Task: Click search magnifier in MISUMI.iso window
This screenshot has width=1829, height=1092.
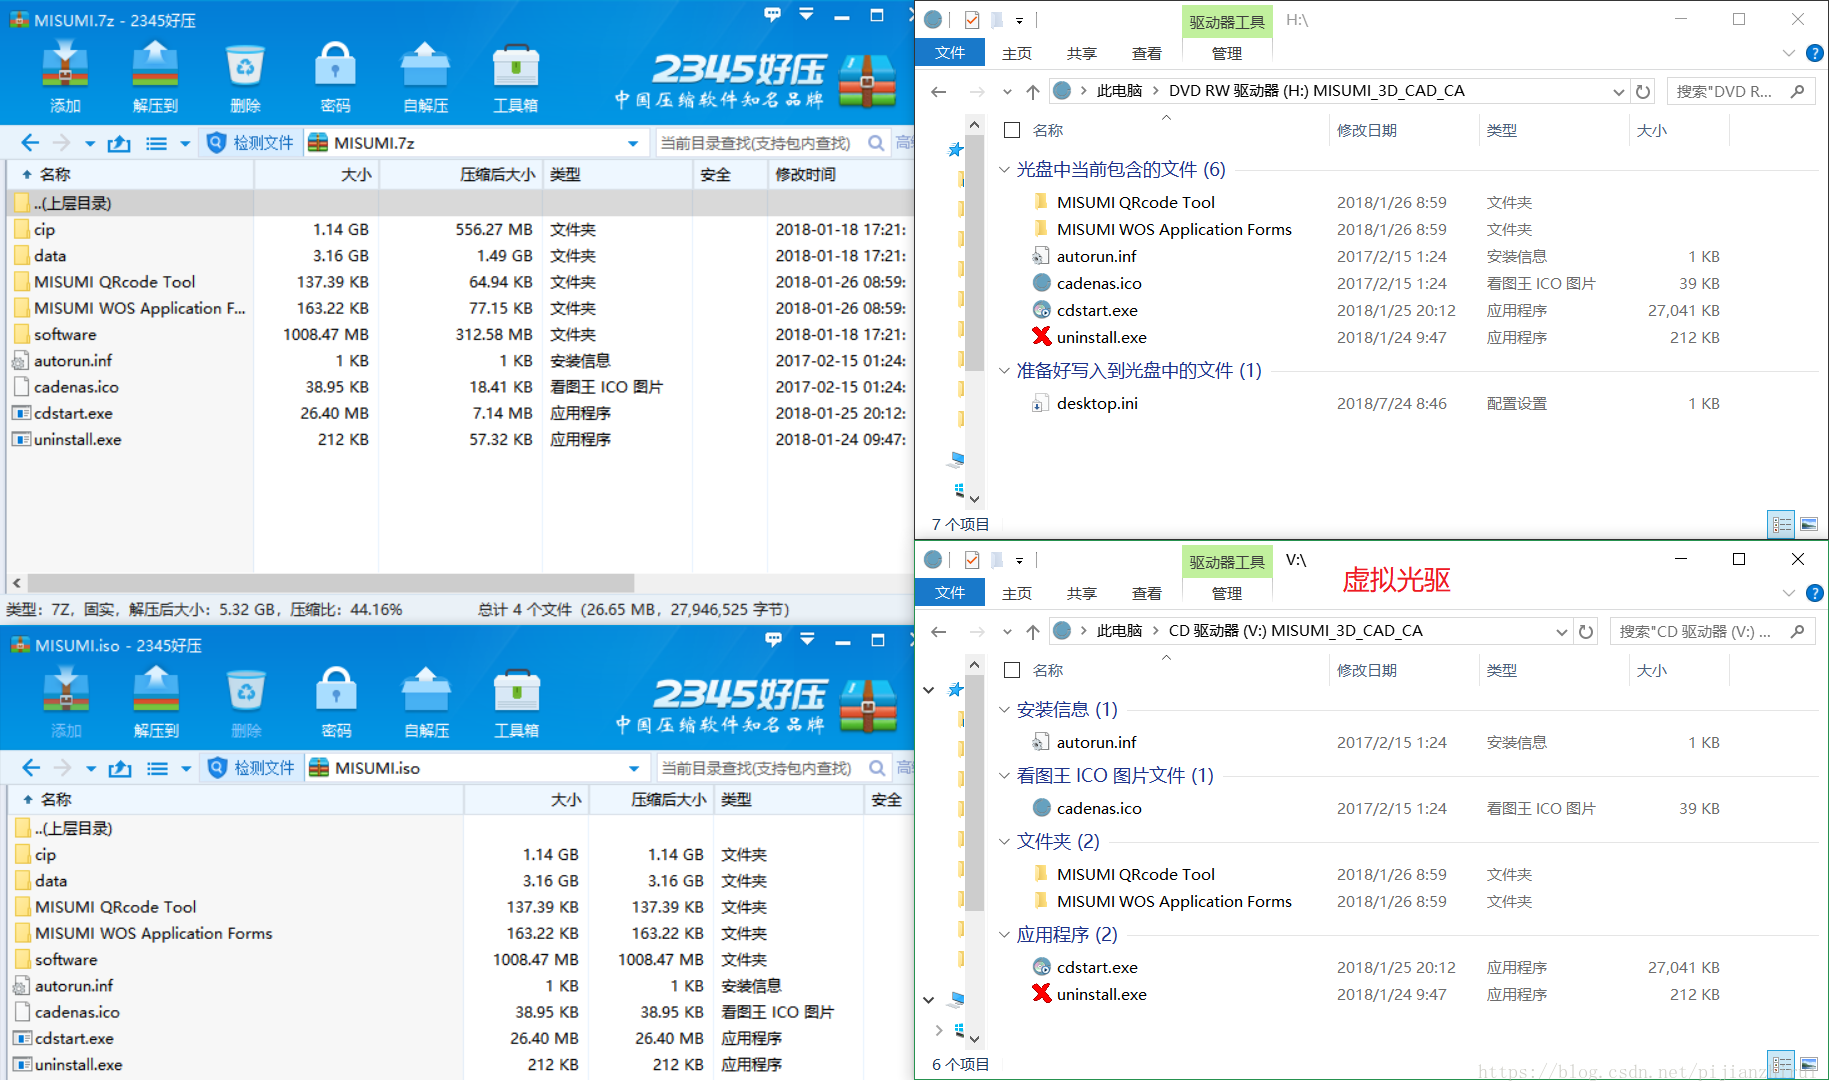Action: [877, 768]
